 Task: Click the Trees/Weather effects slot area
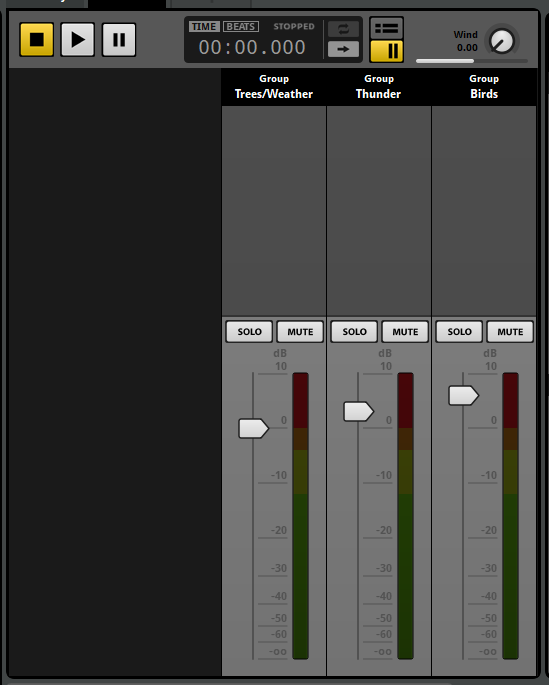[x=274, y=211]
